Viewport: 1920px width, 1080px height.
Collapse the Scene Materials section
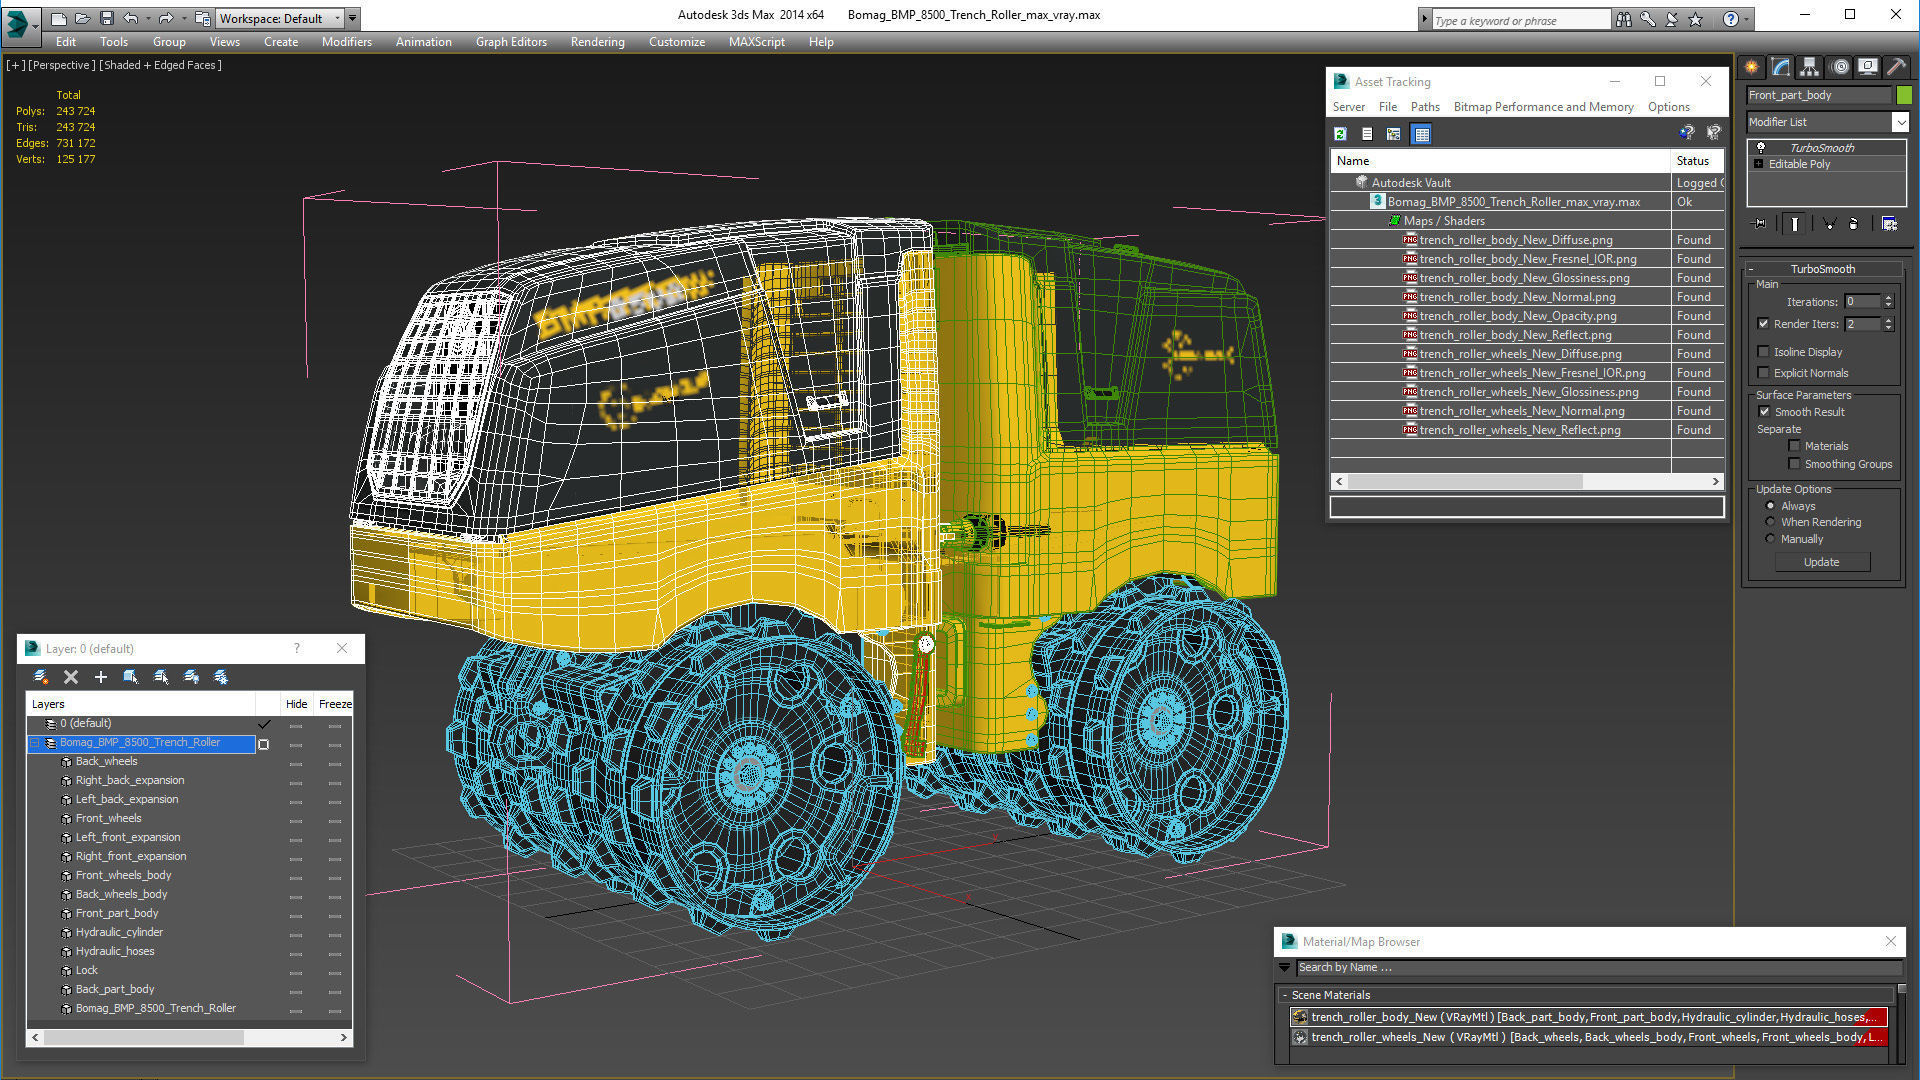(1285, 995)
